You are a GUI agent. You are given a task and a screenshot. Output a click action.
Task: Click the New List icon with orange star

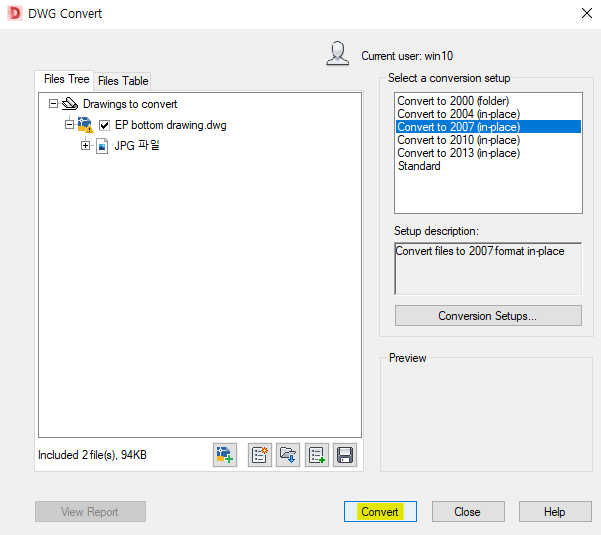[260, 455]
